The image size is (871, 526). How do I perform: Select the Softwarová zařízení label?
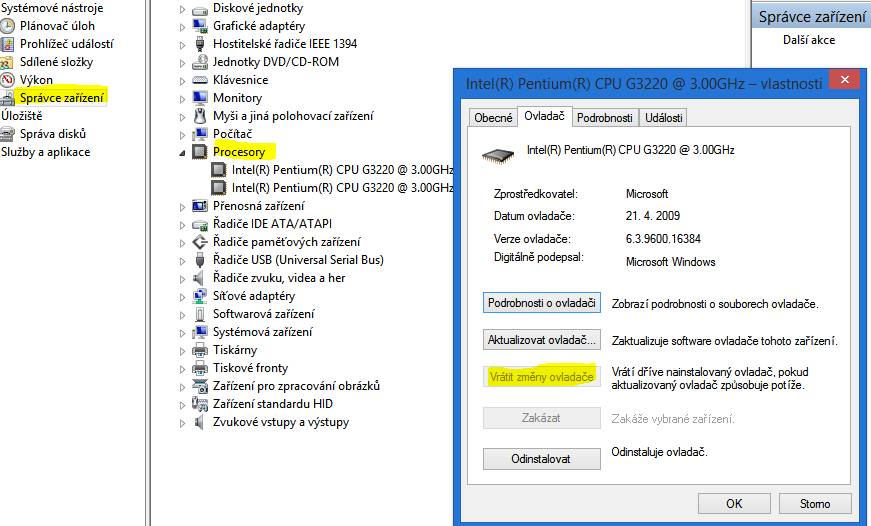(263, 314)
